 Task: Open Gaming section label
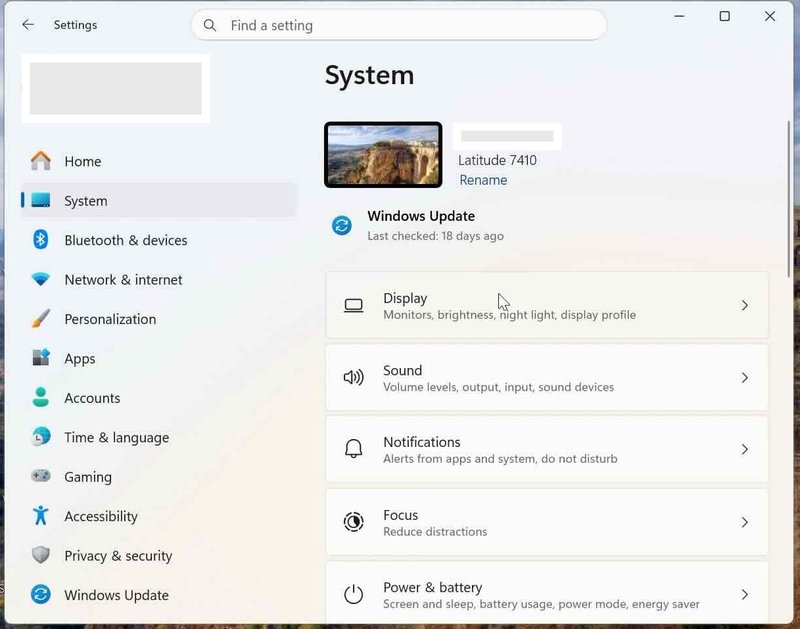[x=88, y=477]
